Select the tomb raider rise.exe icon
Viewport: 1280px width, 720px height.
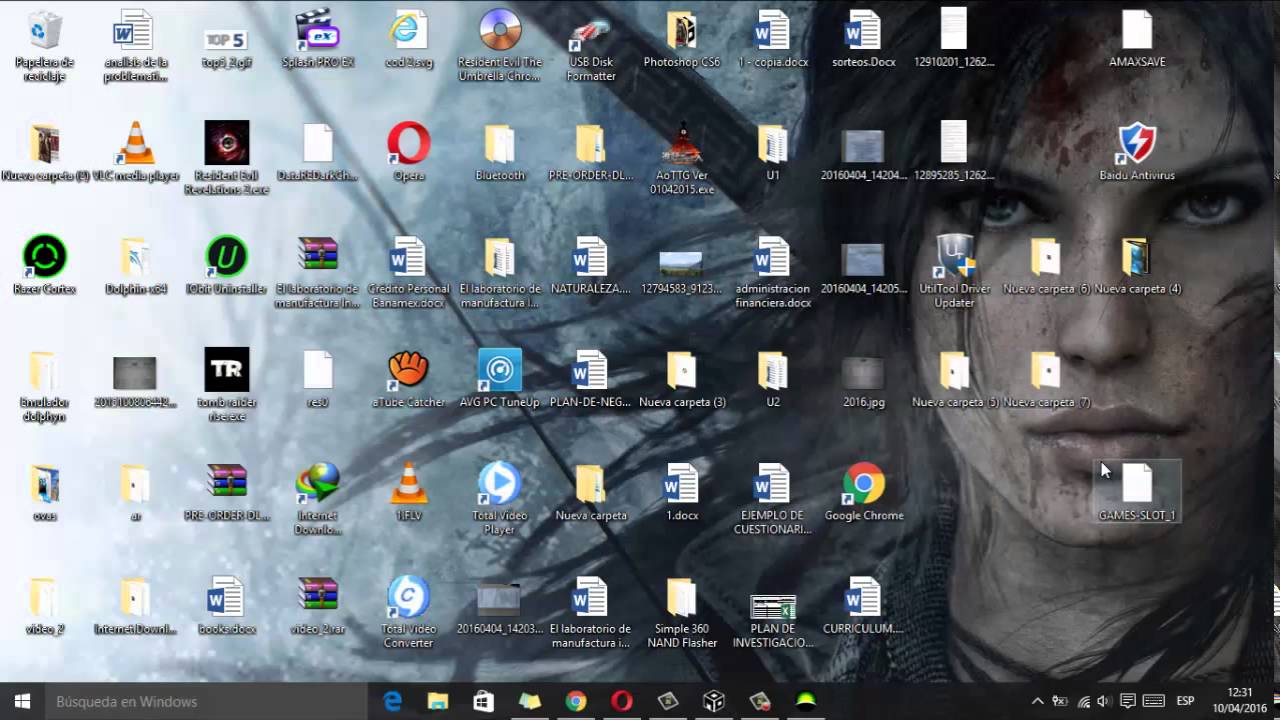click(x=227, y=385)
